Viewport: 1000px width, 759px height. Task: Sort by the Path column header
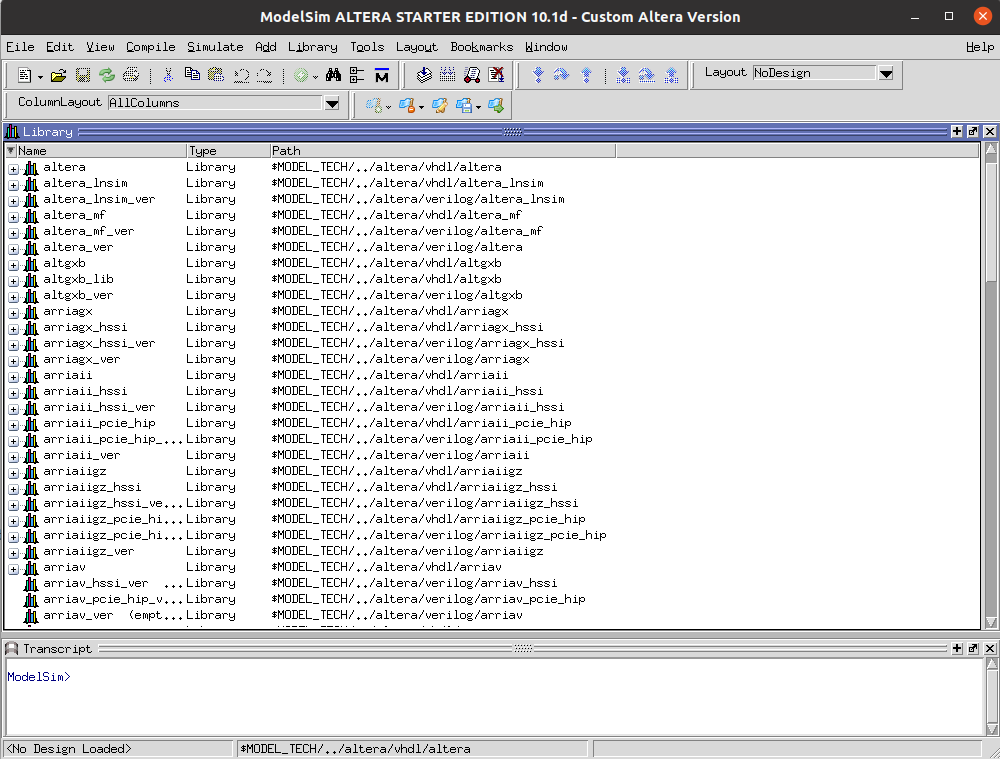pos(443,151)
